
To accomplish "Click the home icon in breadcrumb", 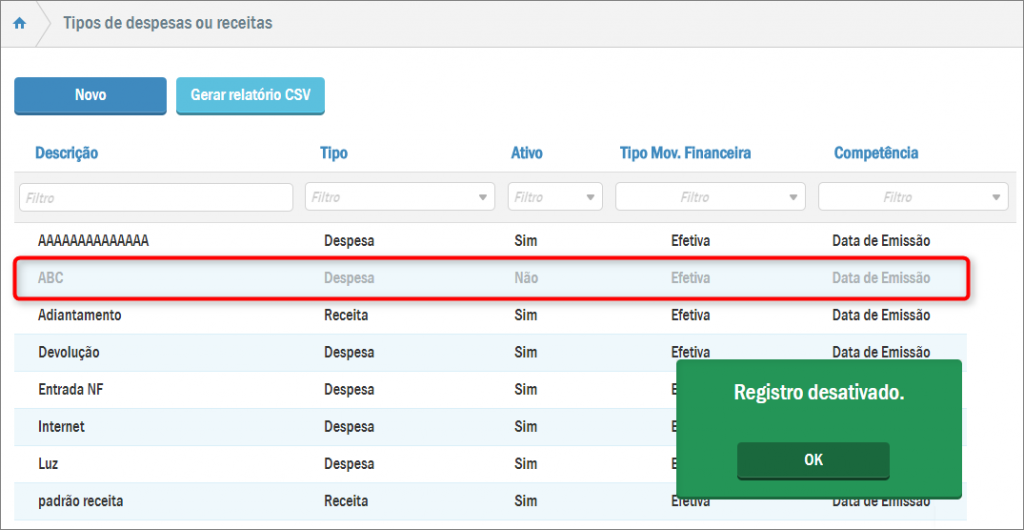I will point(19,23).
